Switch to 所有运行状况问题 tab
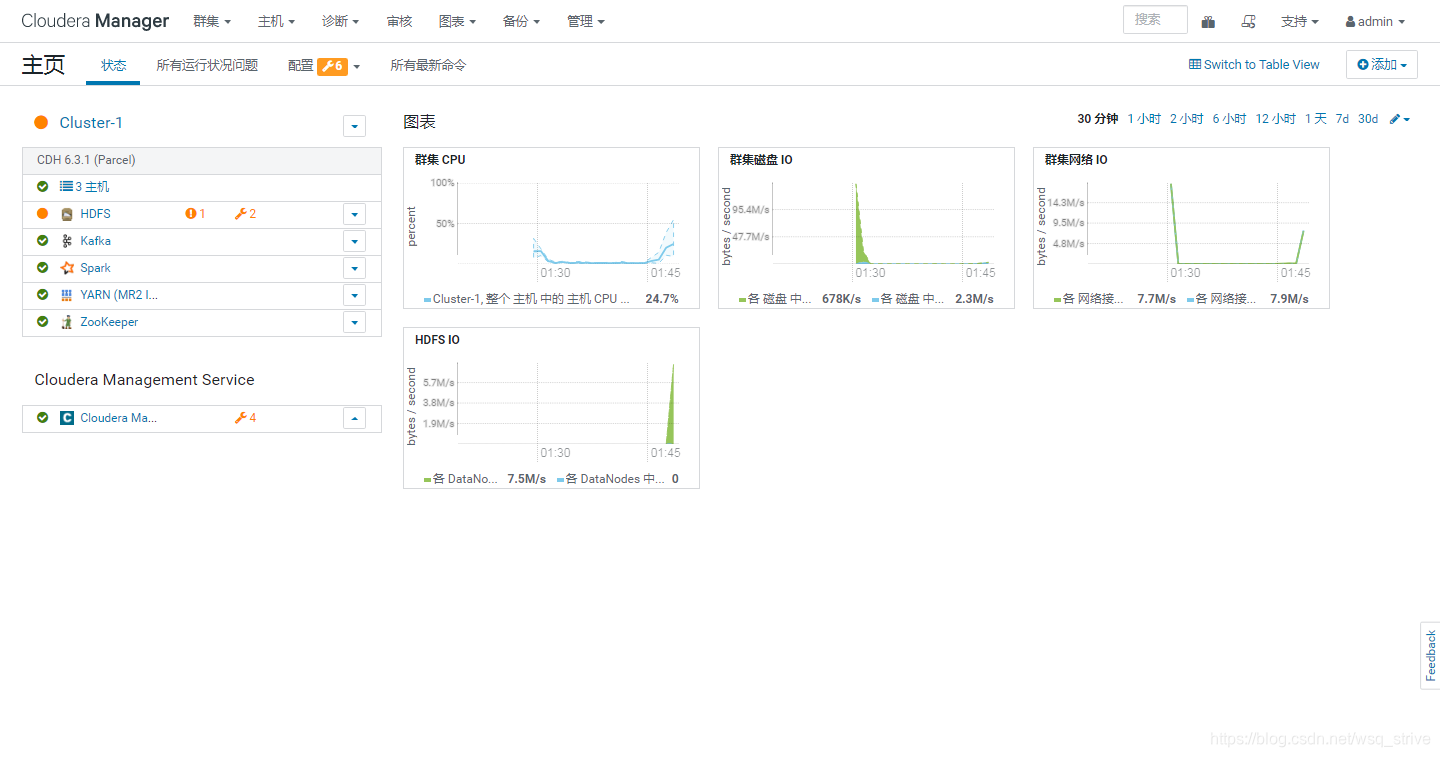The height and width of the screenshot is (757, 1440). coord(207,65)
